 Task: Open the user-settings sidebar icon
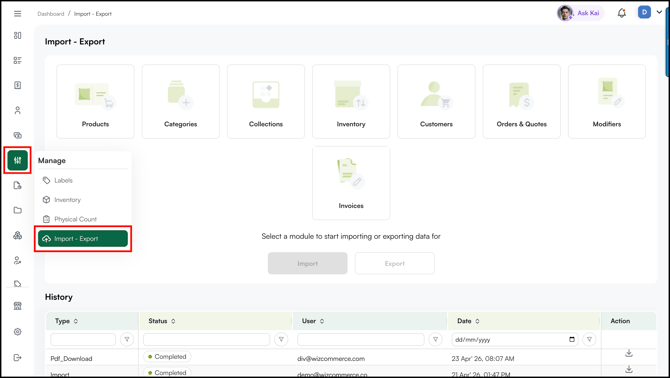(x=18, y=260)
